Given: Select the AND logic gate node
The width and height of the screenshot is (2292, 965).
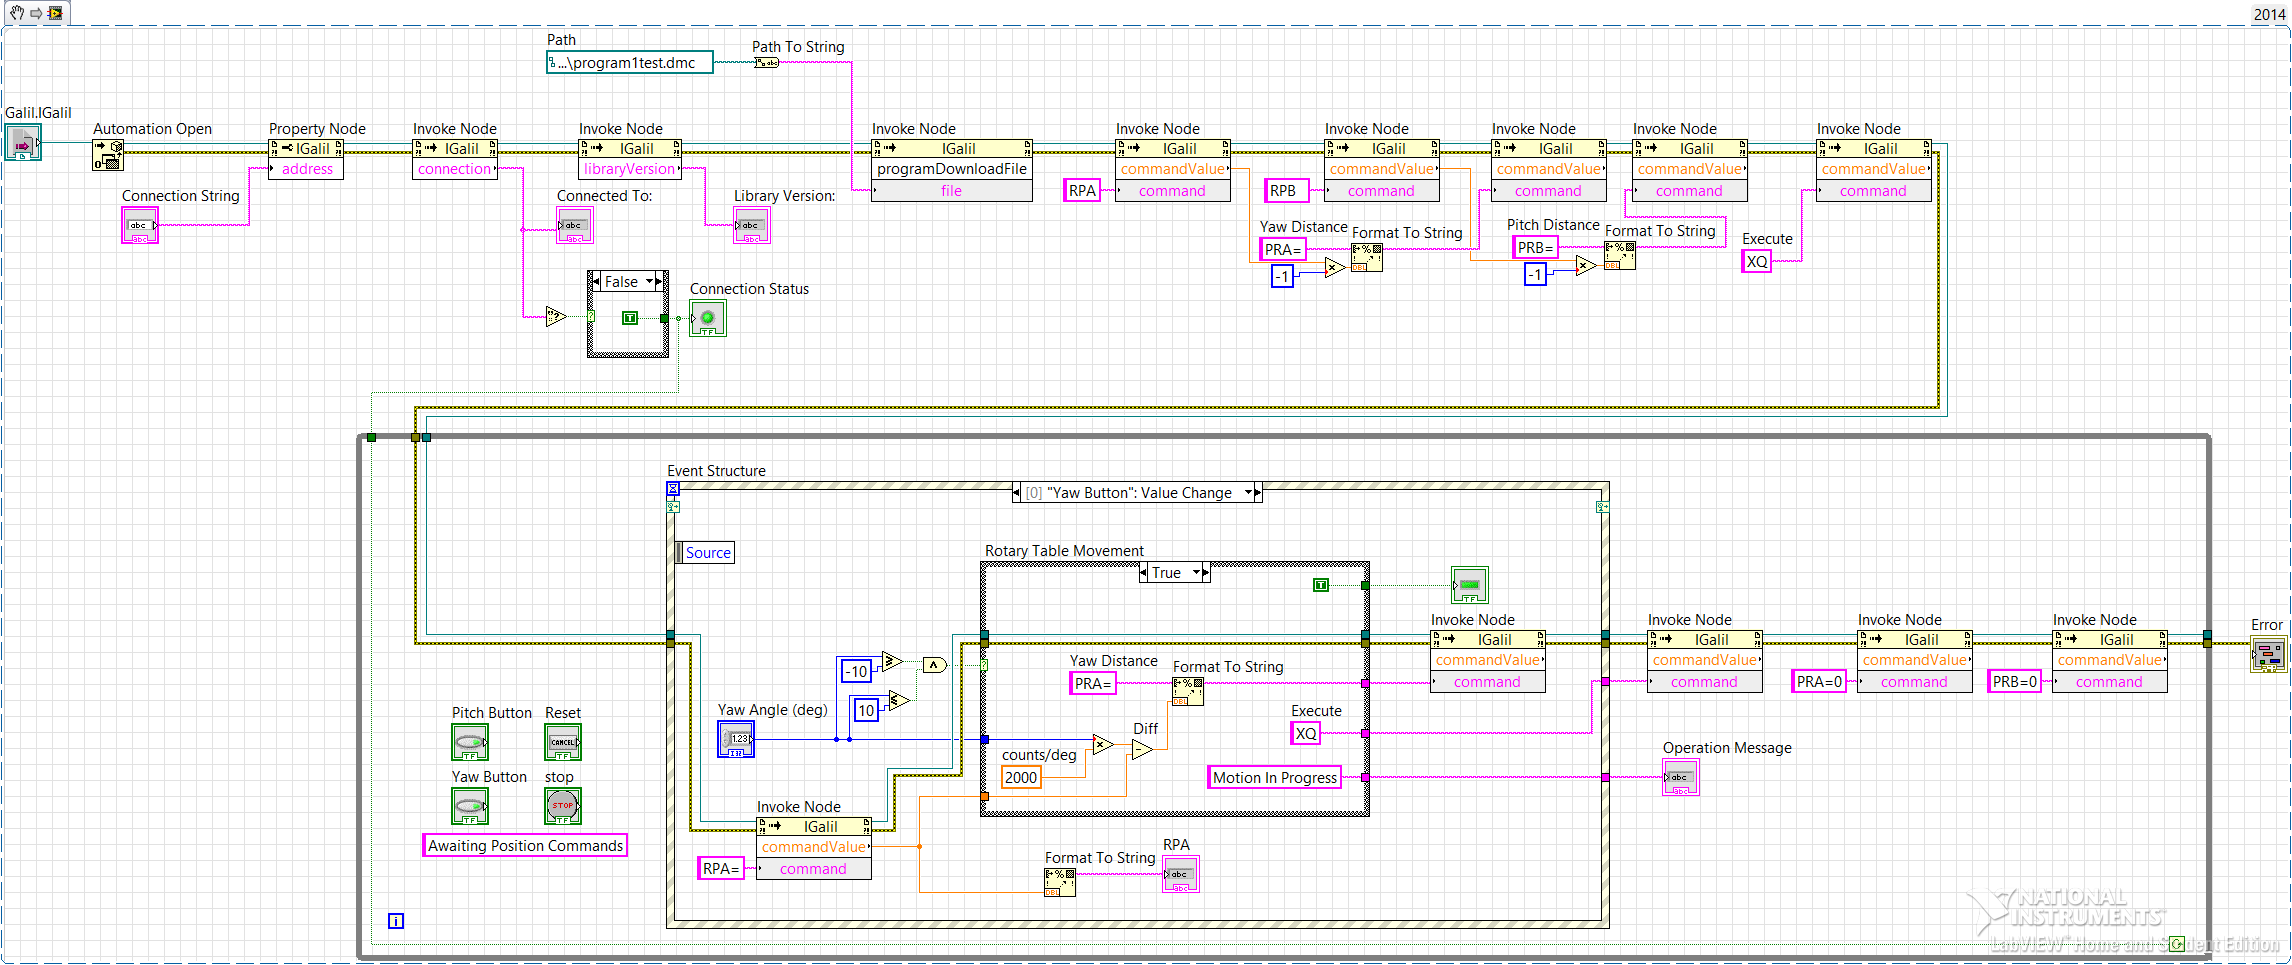Looking at the screenshot, I should 934,665.
